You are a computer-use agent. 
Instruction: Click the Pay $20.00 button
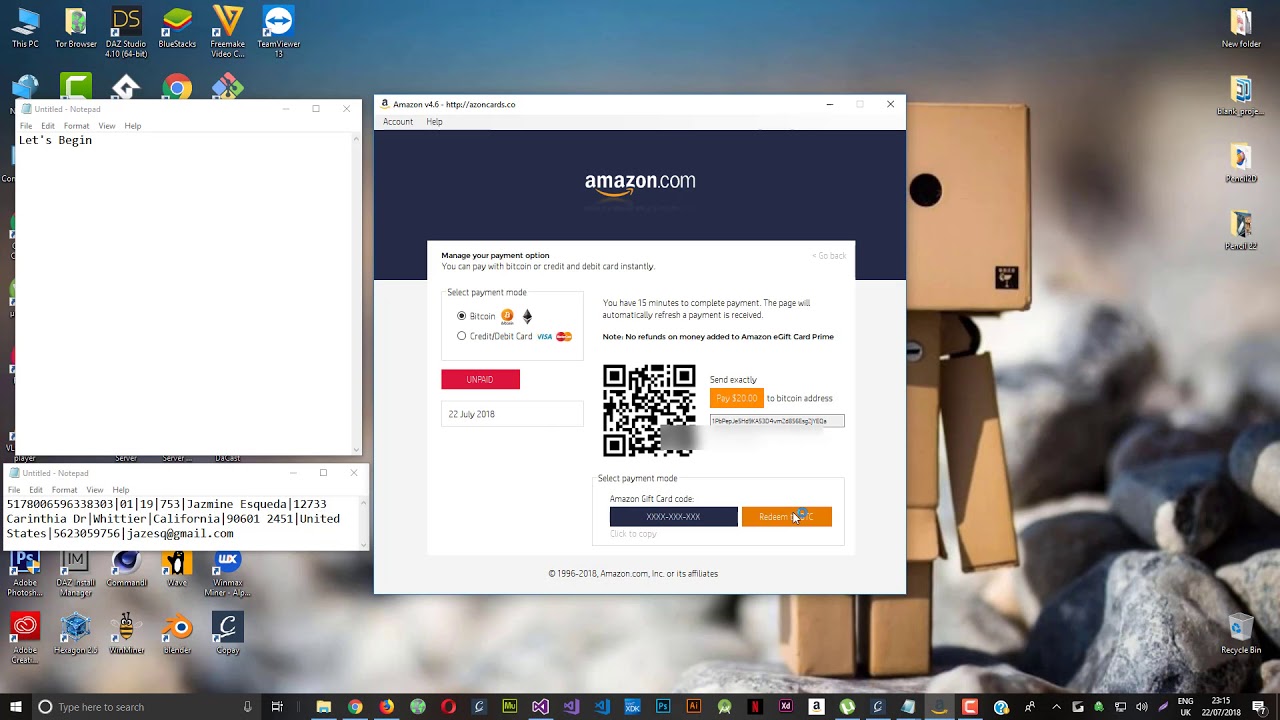pyautogui.click(x=737, y=398)
